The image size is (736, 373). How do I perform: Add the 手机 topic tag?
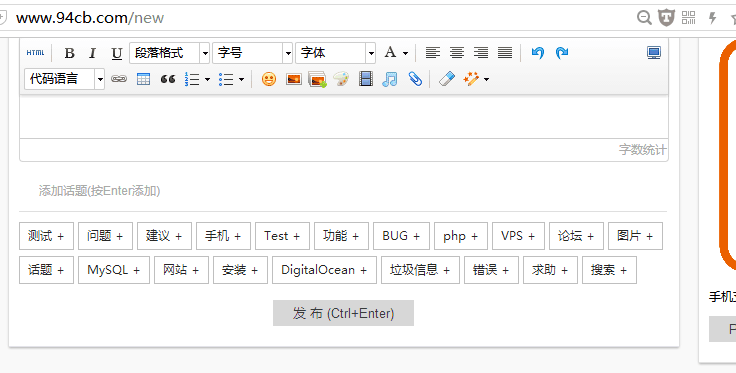[x=223, y=236]
